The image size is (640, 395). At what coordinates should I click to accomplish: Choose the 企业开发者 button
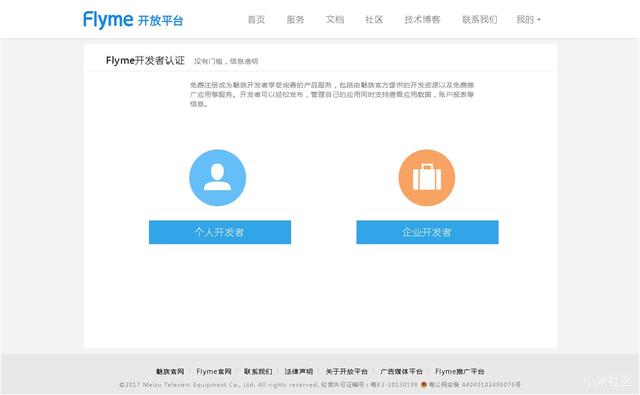click(x=427, y=232)
